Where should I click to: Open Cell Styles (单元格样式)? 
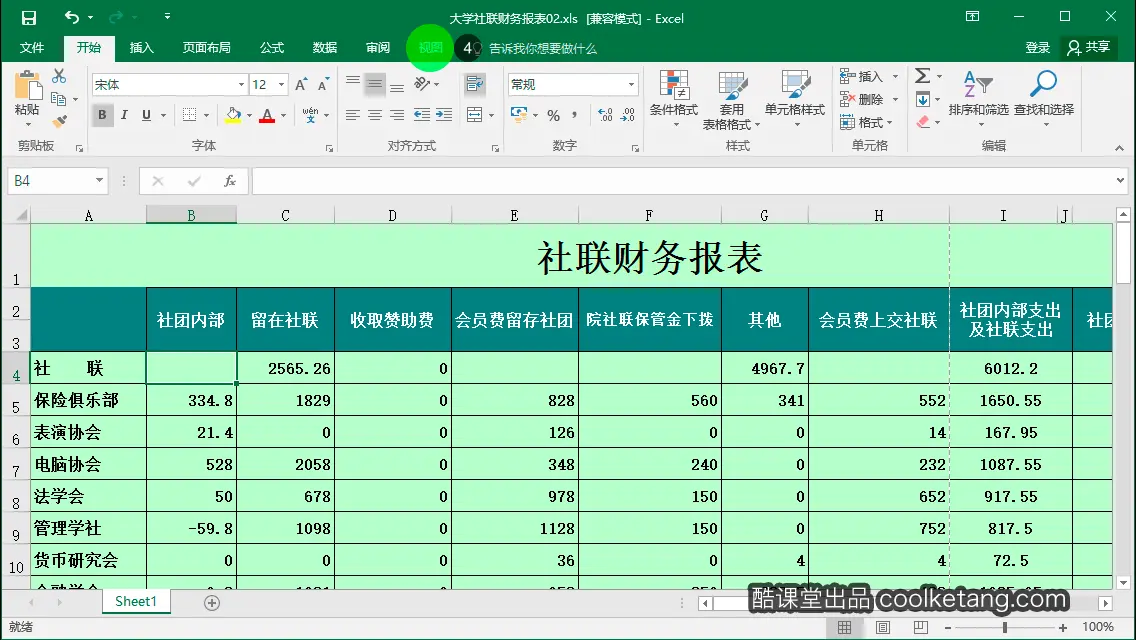point(795,99)
